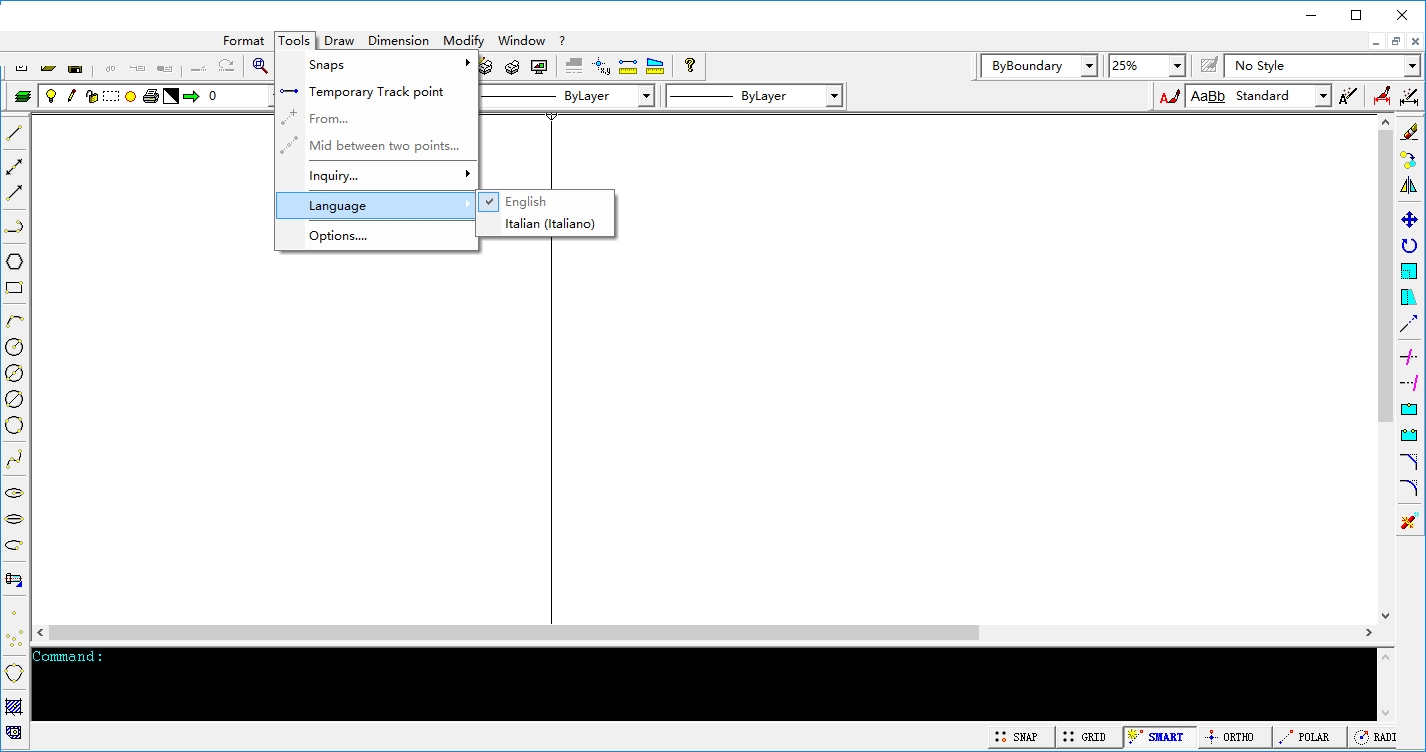Image resolution: width=1426 pixels, height=752 pixels.
Task: Click the blue Rotate tool icon
Action: click(1409, 245)
